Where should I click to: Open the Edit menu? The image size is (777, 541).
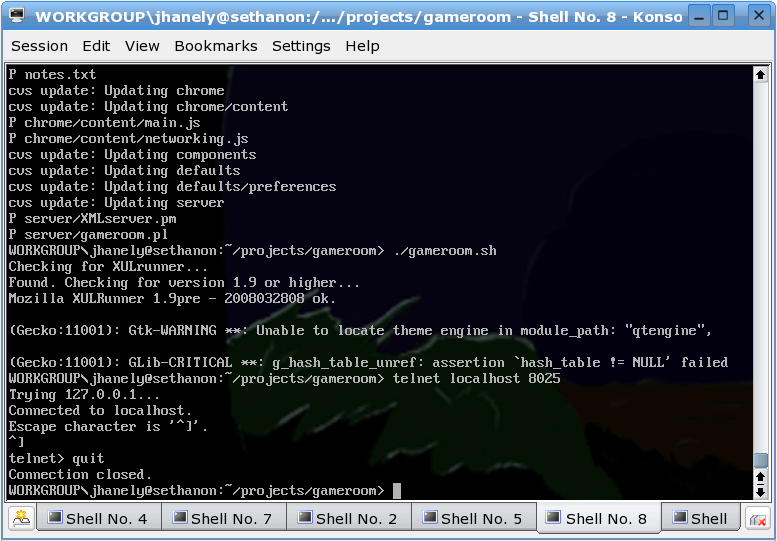point(96,46)
